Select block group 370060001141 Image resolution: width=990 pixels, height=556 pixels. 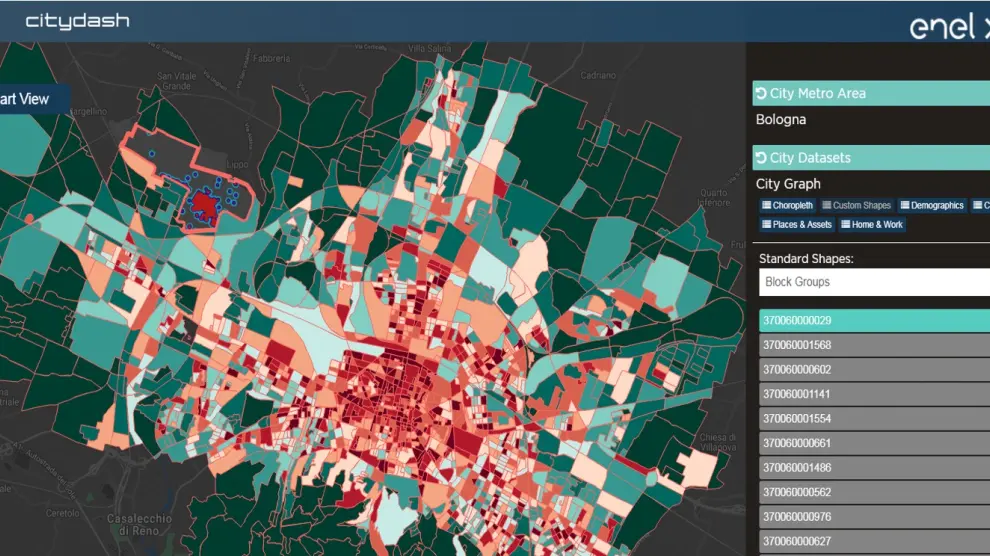coord(873,394)
